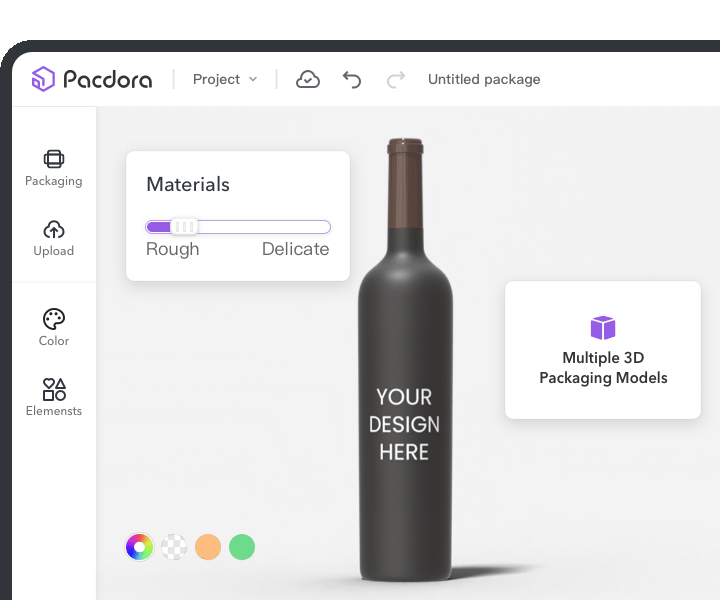
Task: Choose the green color swatch
Action: 242,547
